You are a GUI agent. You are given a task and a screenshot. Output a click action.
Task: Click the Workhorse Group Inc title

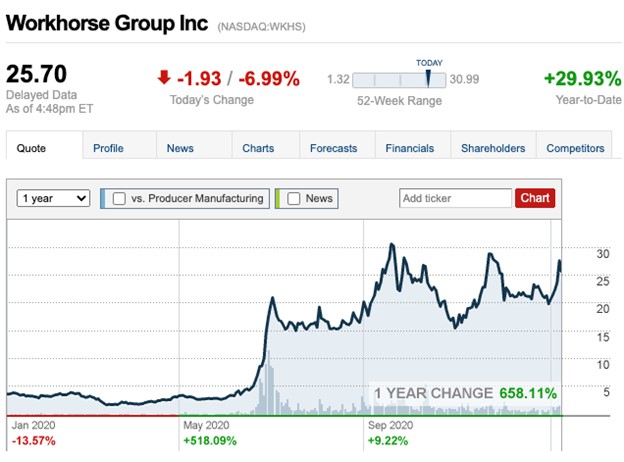[x=106, y=22]
